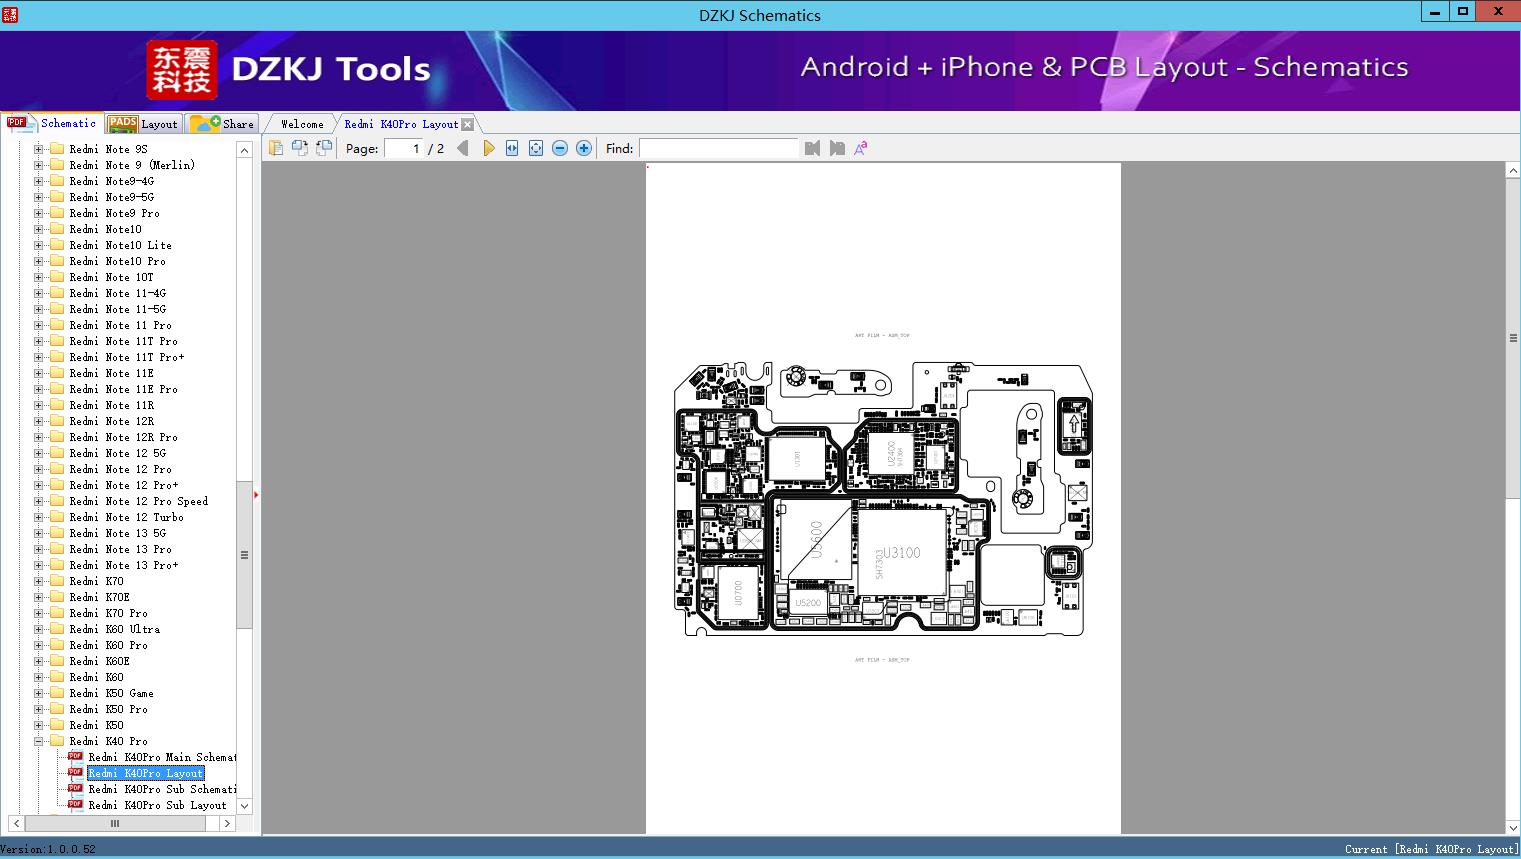Click tree panel scroll right arrow
This screenshot has height=859, width=1521.
click(x=228, y=823)
